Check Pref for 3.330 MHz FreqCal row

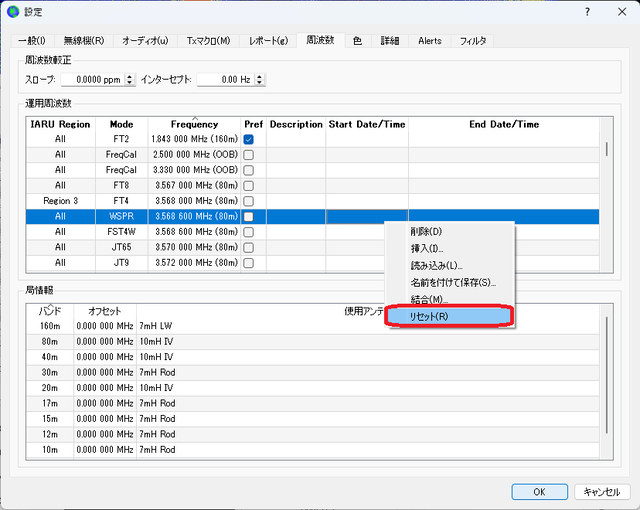point(248,171)
